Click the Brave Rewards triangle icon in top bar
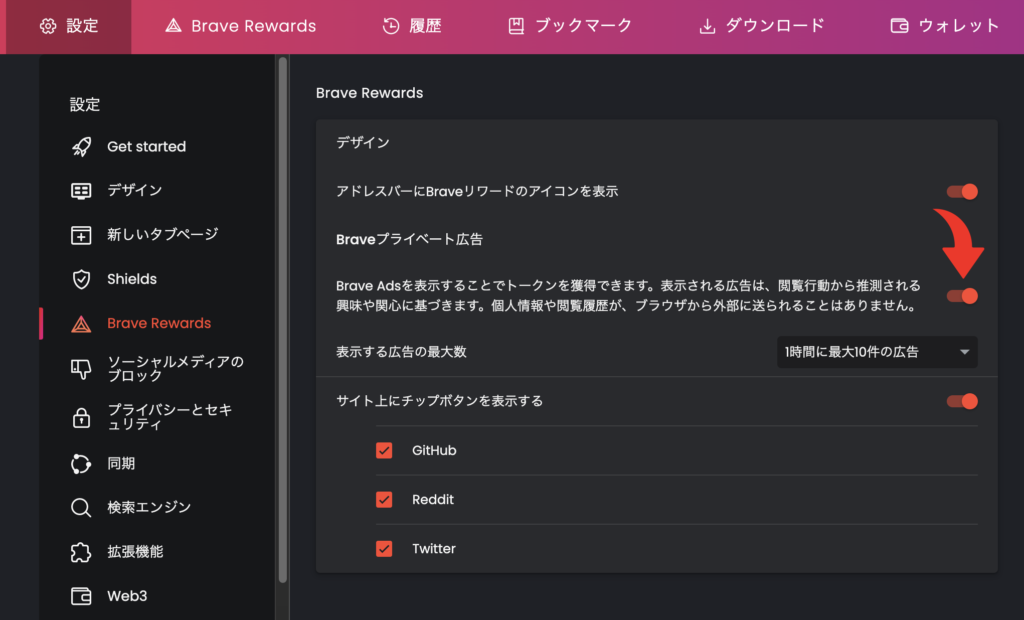This screenshot has width=1024, height=620. click(x=173, y=25)
